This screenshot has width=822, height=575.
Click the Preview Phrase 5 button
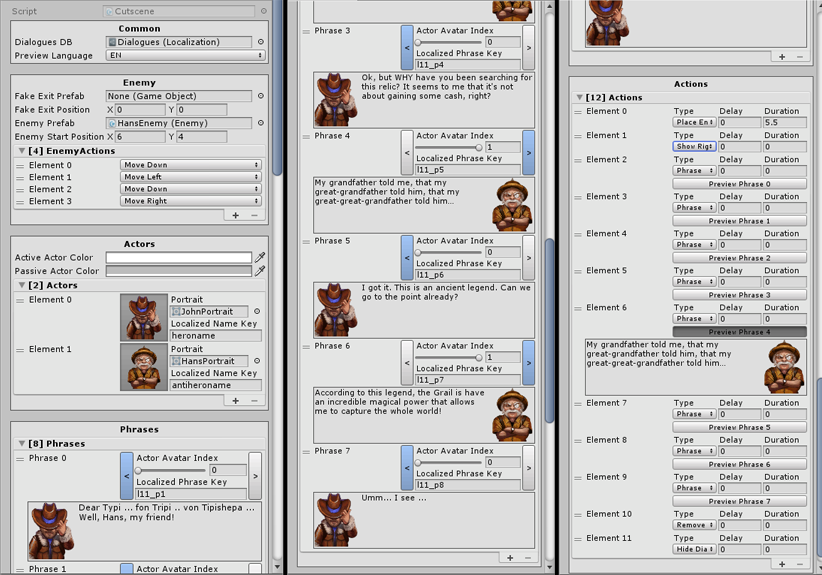(x=739, y=427)
